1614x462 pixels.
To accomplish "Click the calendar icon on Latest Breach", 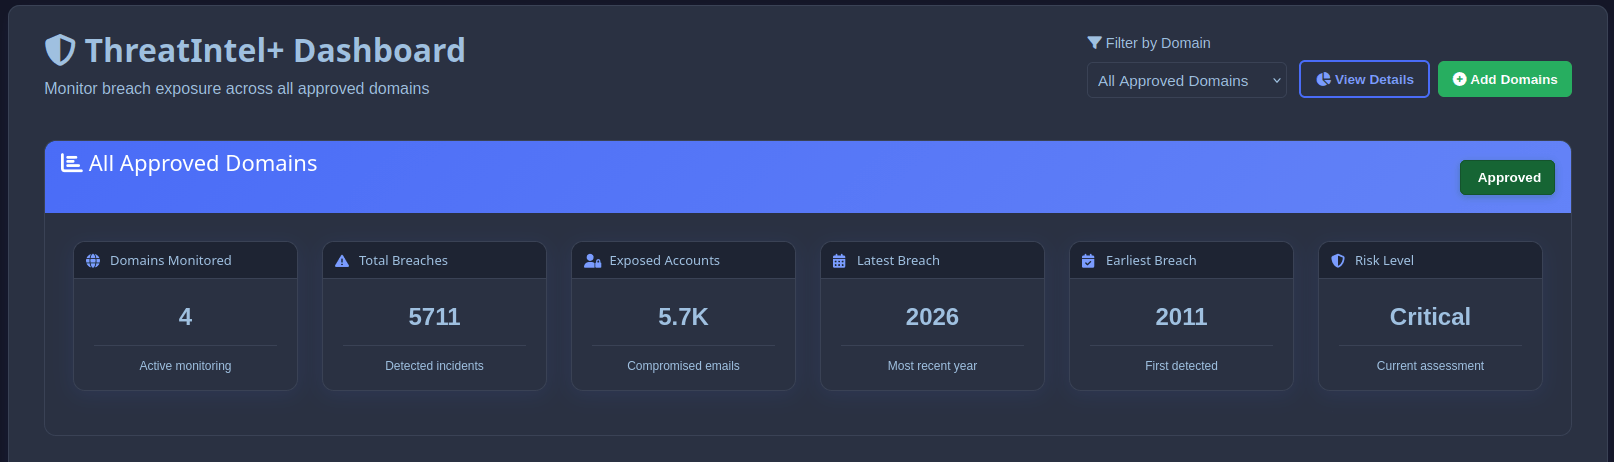I will click(x=839, y=261).
